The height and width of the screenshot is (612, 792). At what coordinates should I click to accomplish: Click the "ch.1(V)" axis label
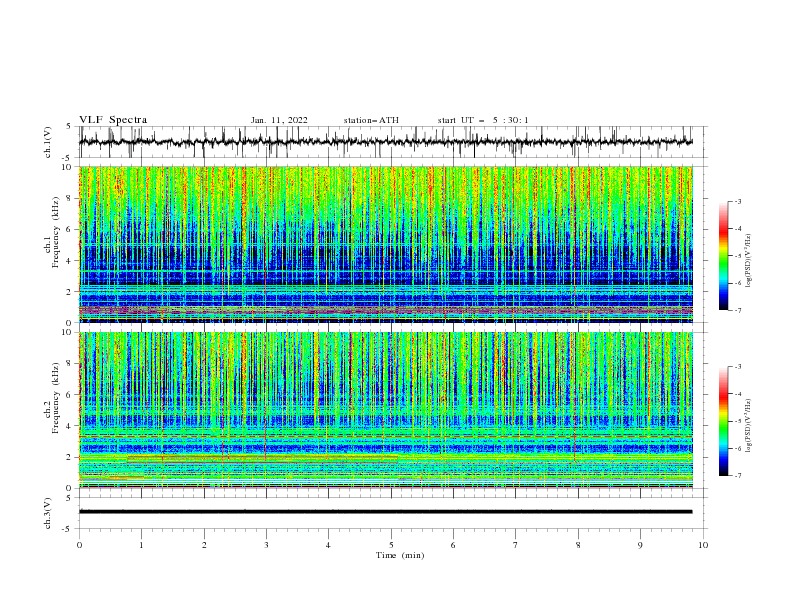pyautogui.click(x=48, y=142)
